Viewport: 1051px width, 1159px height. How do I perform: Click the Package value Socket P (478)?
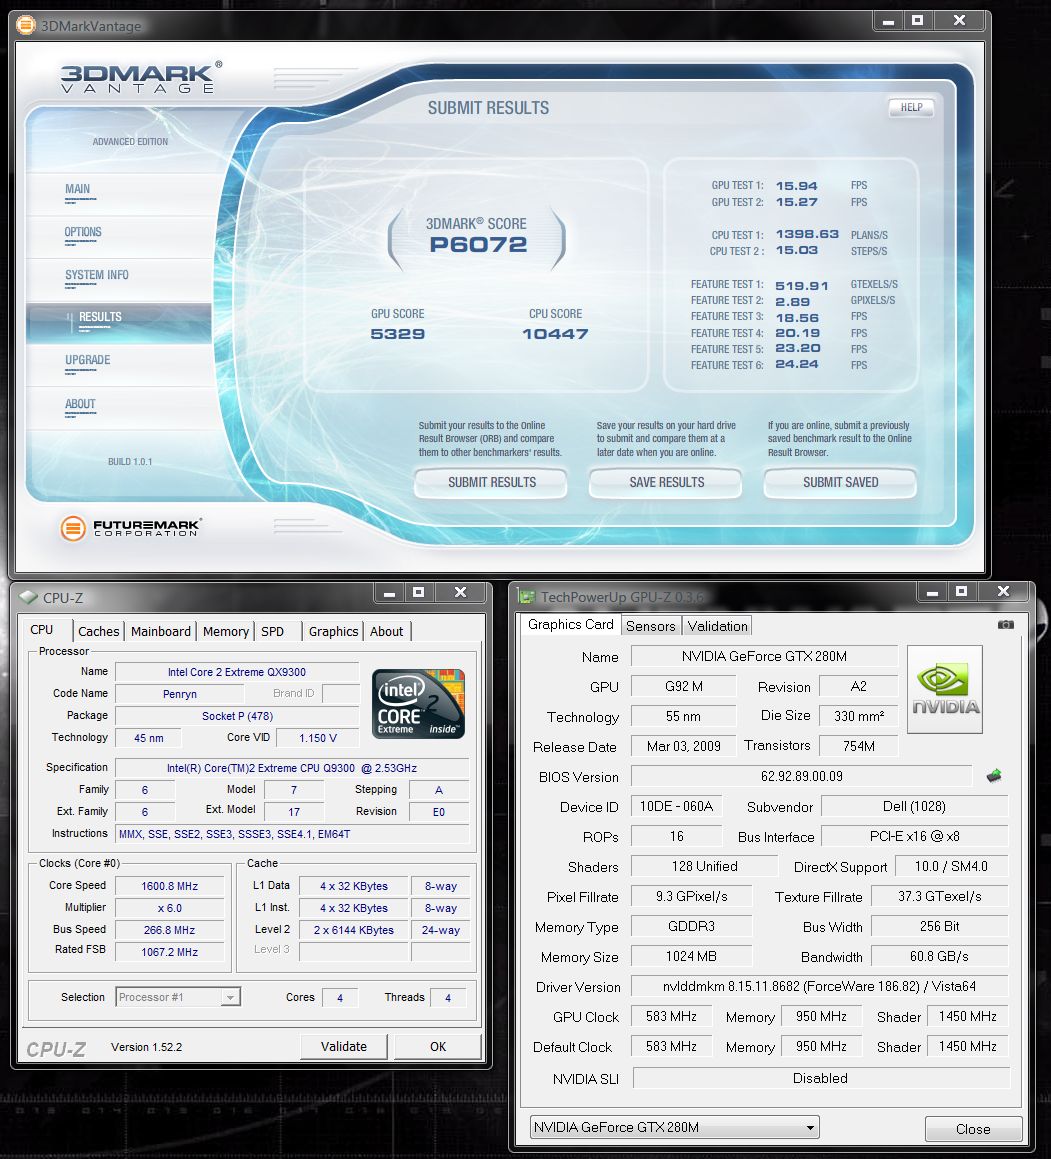(237, 716)
